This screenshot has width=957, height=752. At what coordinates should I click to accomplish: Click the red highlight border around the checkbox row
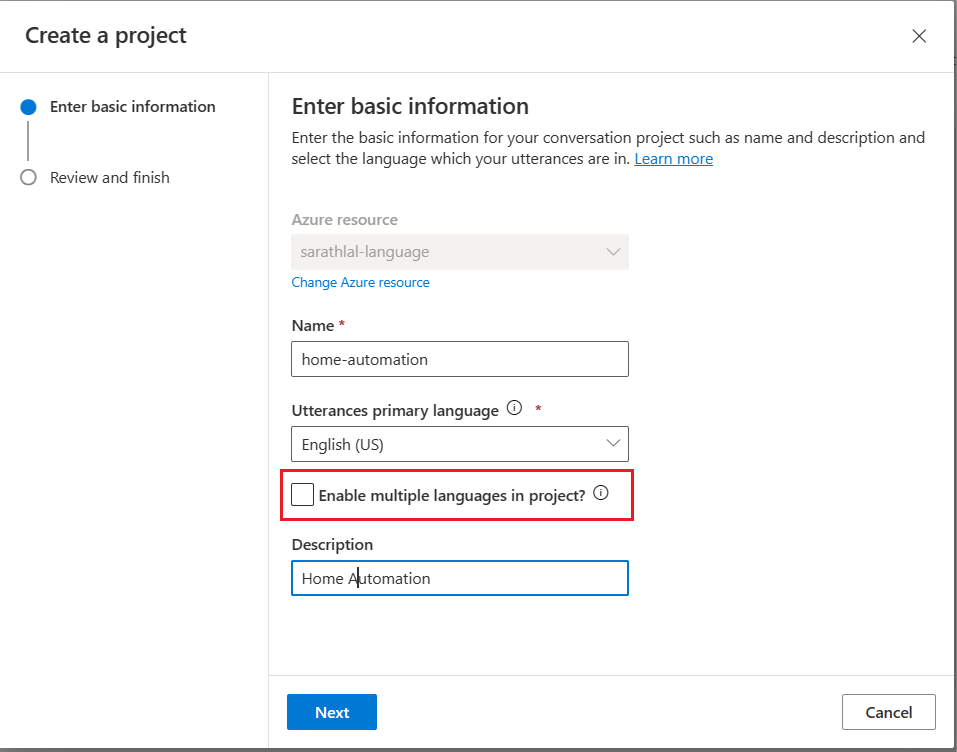click(x=456, y=470)
